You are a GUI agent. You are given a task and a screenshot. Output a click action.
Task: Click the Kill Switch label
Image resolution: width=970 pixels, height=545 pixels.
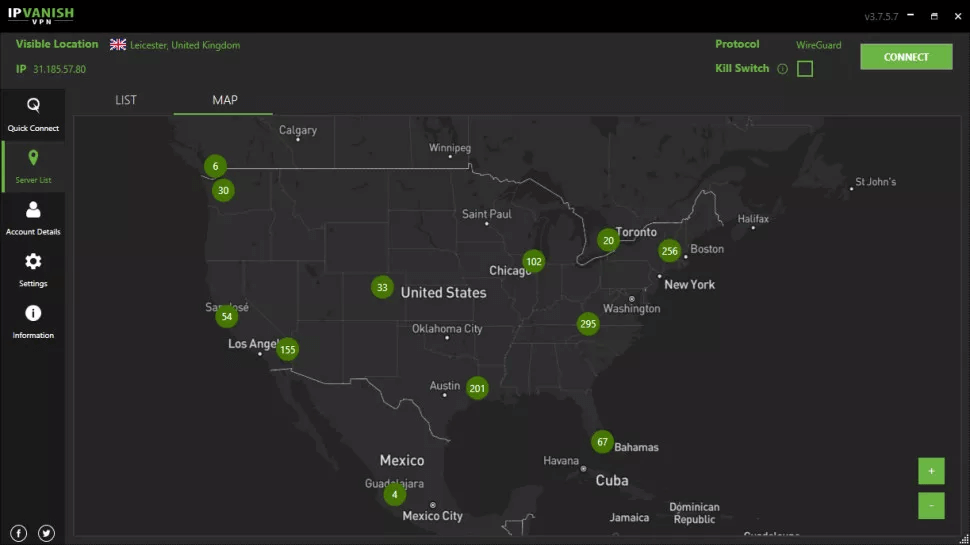pos(742,68)
